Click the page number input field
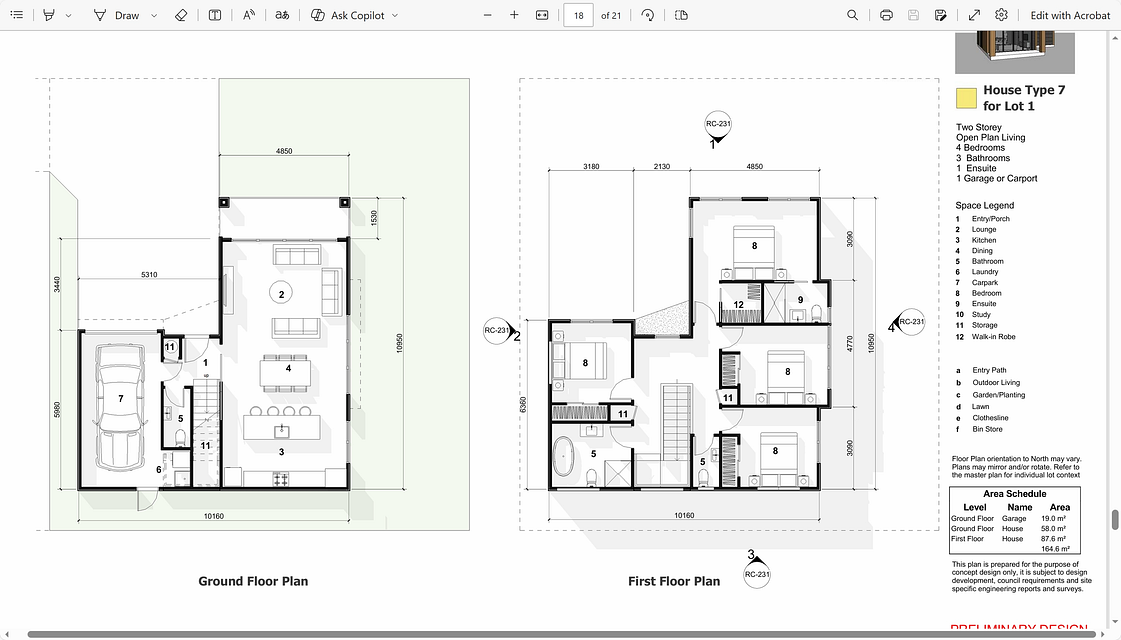This screenshot has height=640, width=1121. [578, 15]
